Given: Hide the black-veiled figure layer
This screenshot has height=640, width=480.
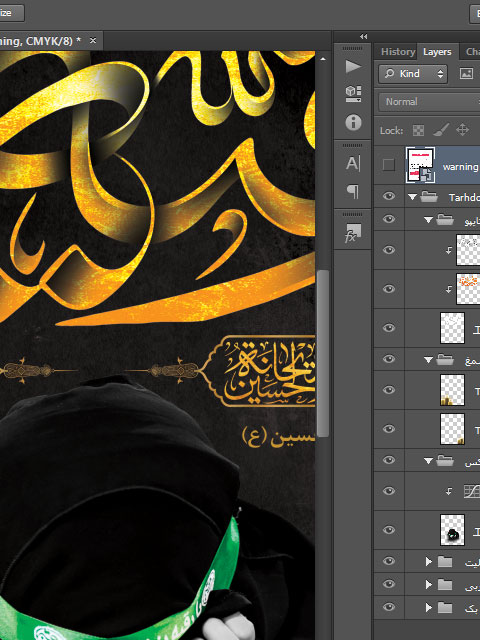Looking at the screenshot, I should click(389, 530).
